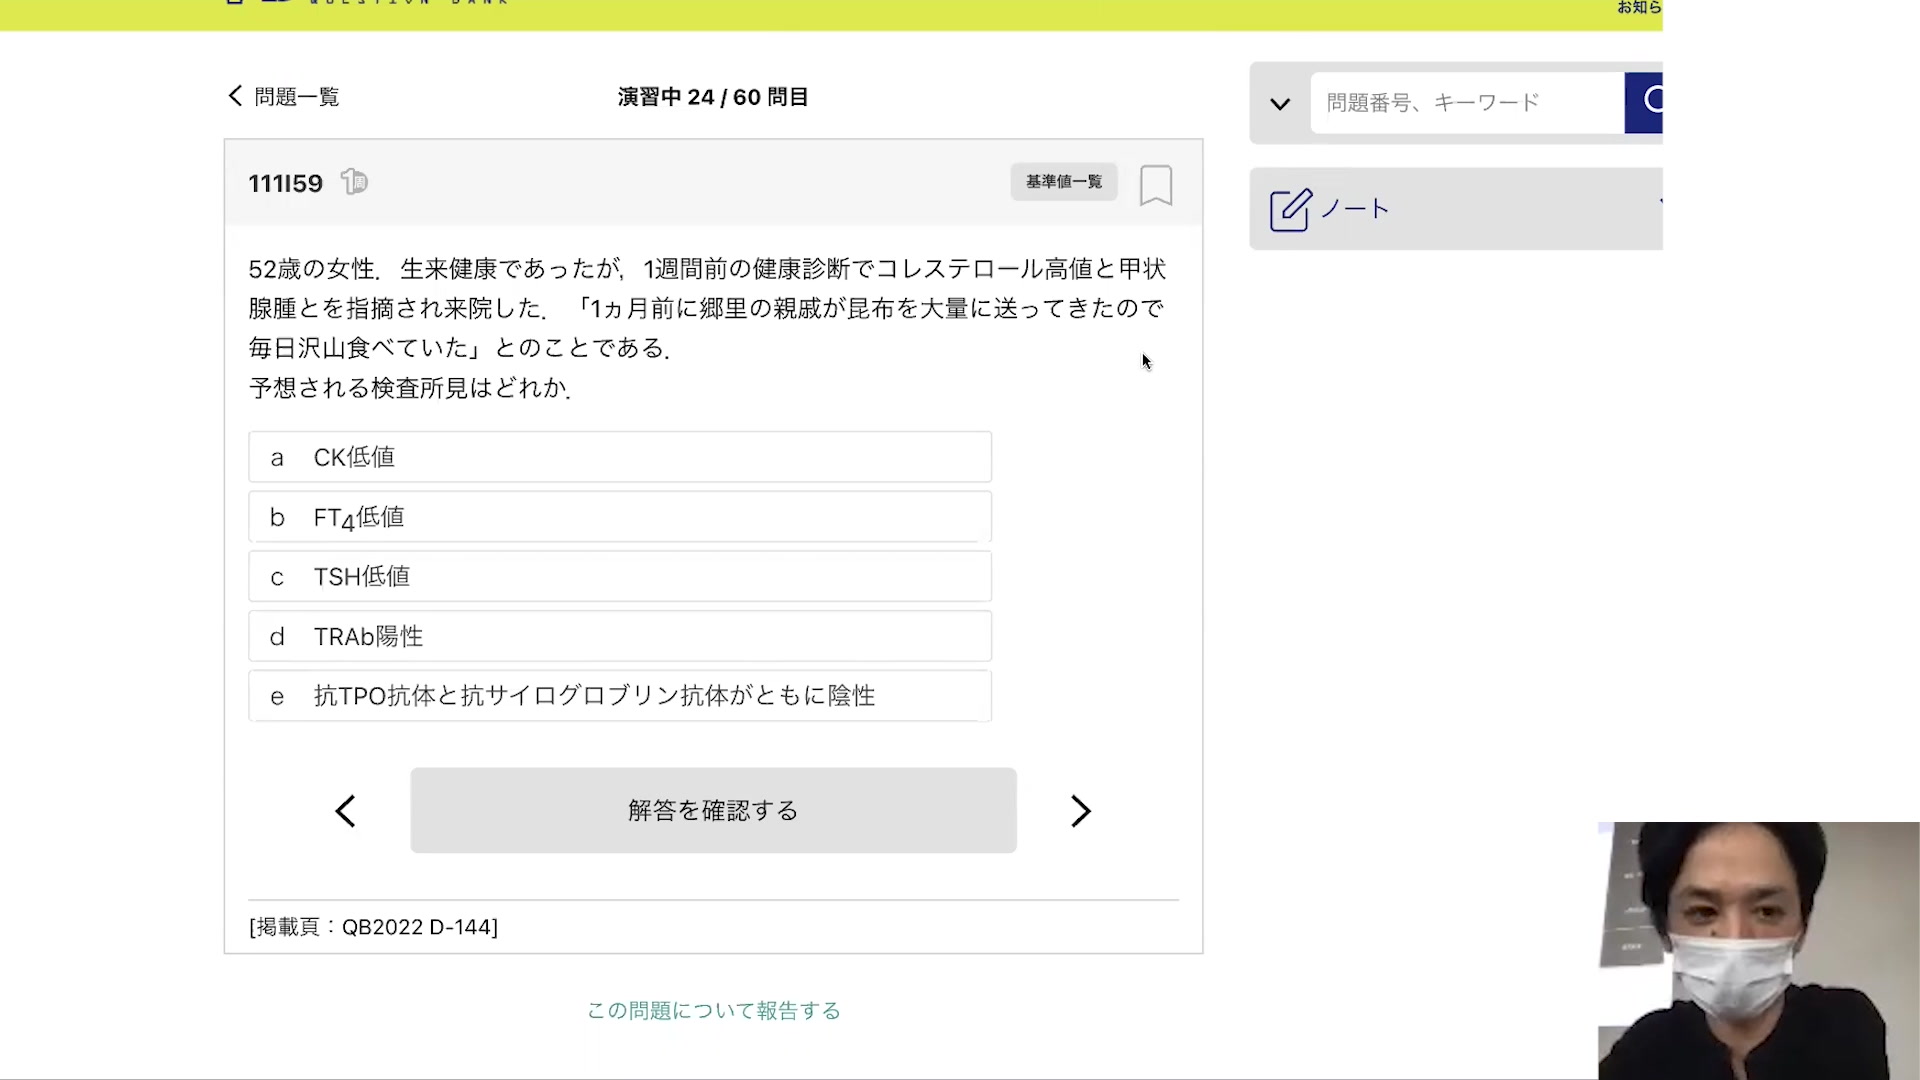Click the blue search button
This screenshot has height=1080, width=1920.
coord(1646,102)
